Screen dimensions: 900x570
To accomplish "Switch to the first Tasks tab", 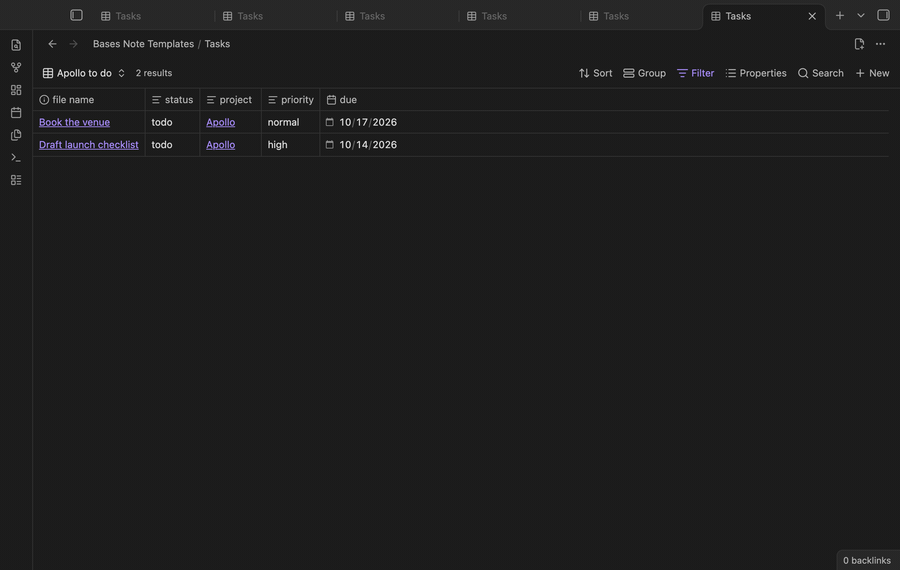I will point(152,16).
